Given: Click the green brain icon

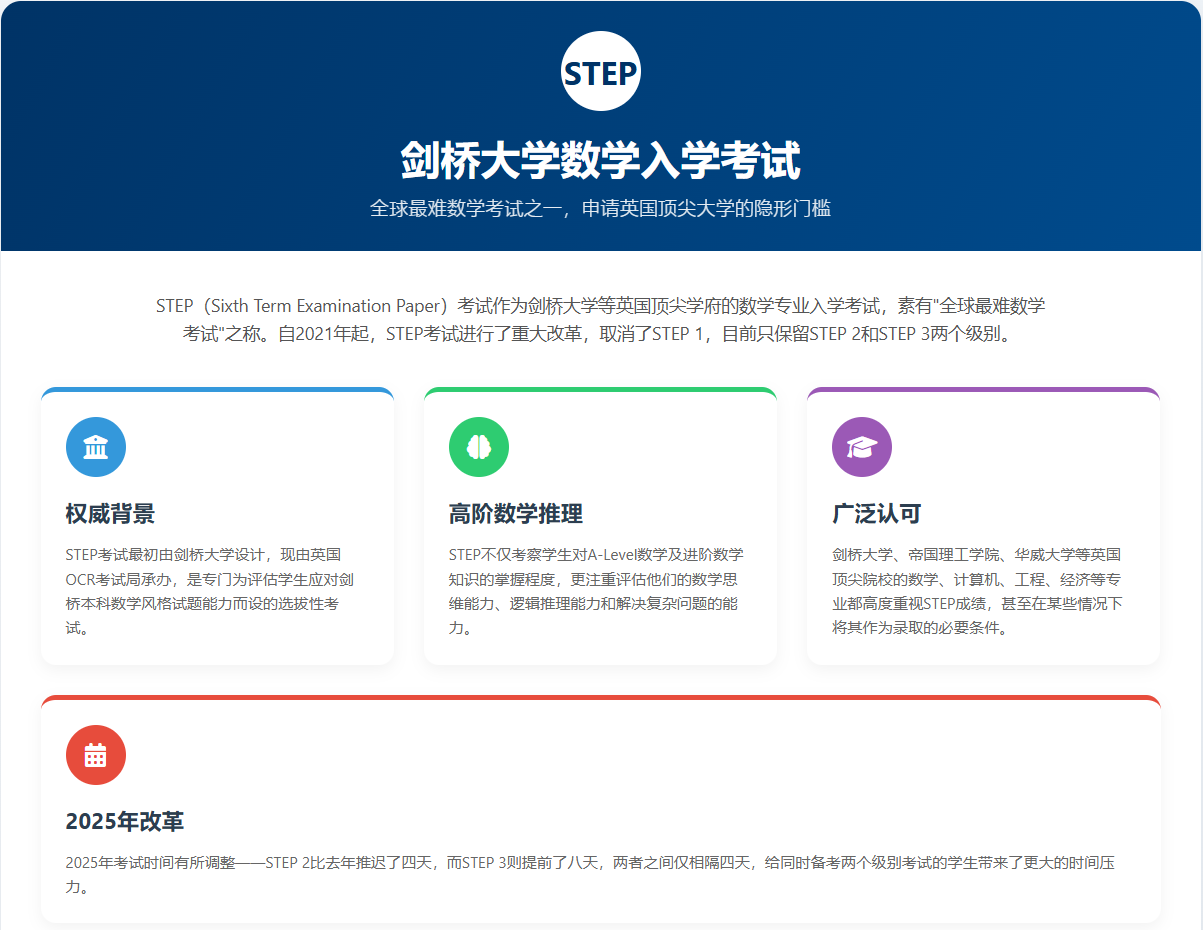Looking at the screenshot, I should [x=479, y=447].
